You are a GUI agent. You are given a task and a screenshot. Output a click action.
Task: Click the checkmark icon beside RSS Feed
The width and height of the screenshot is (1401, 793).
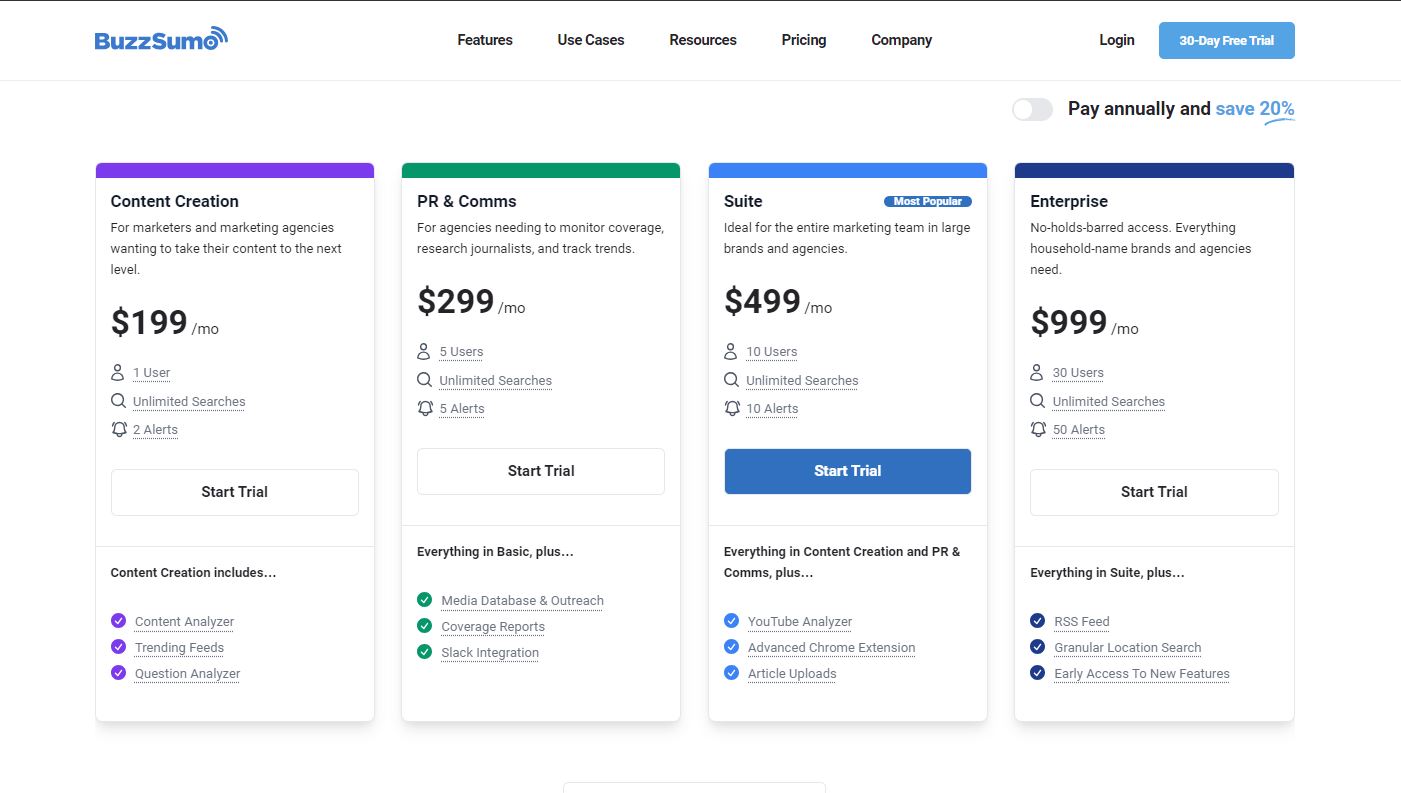[1037, 621]
